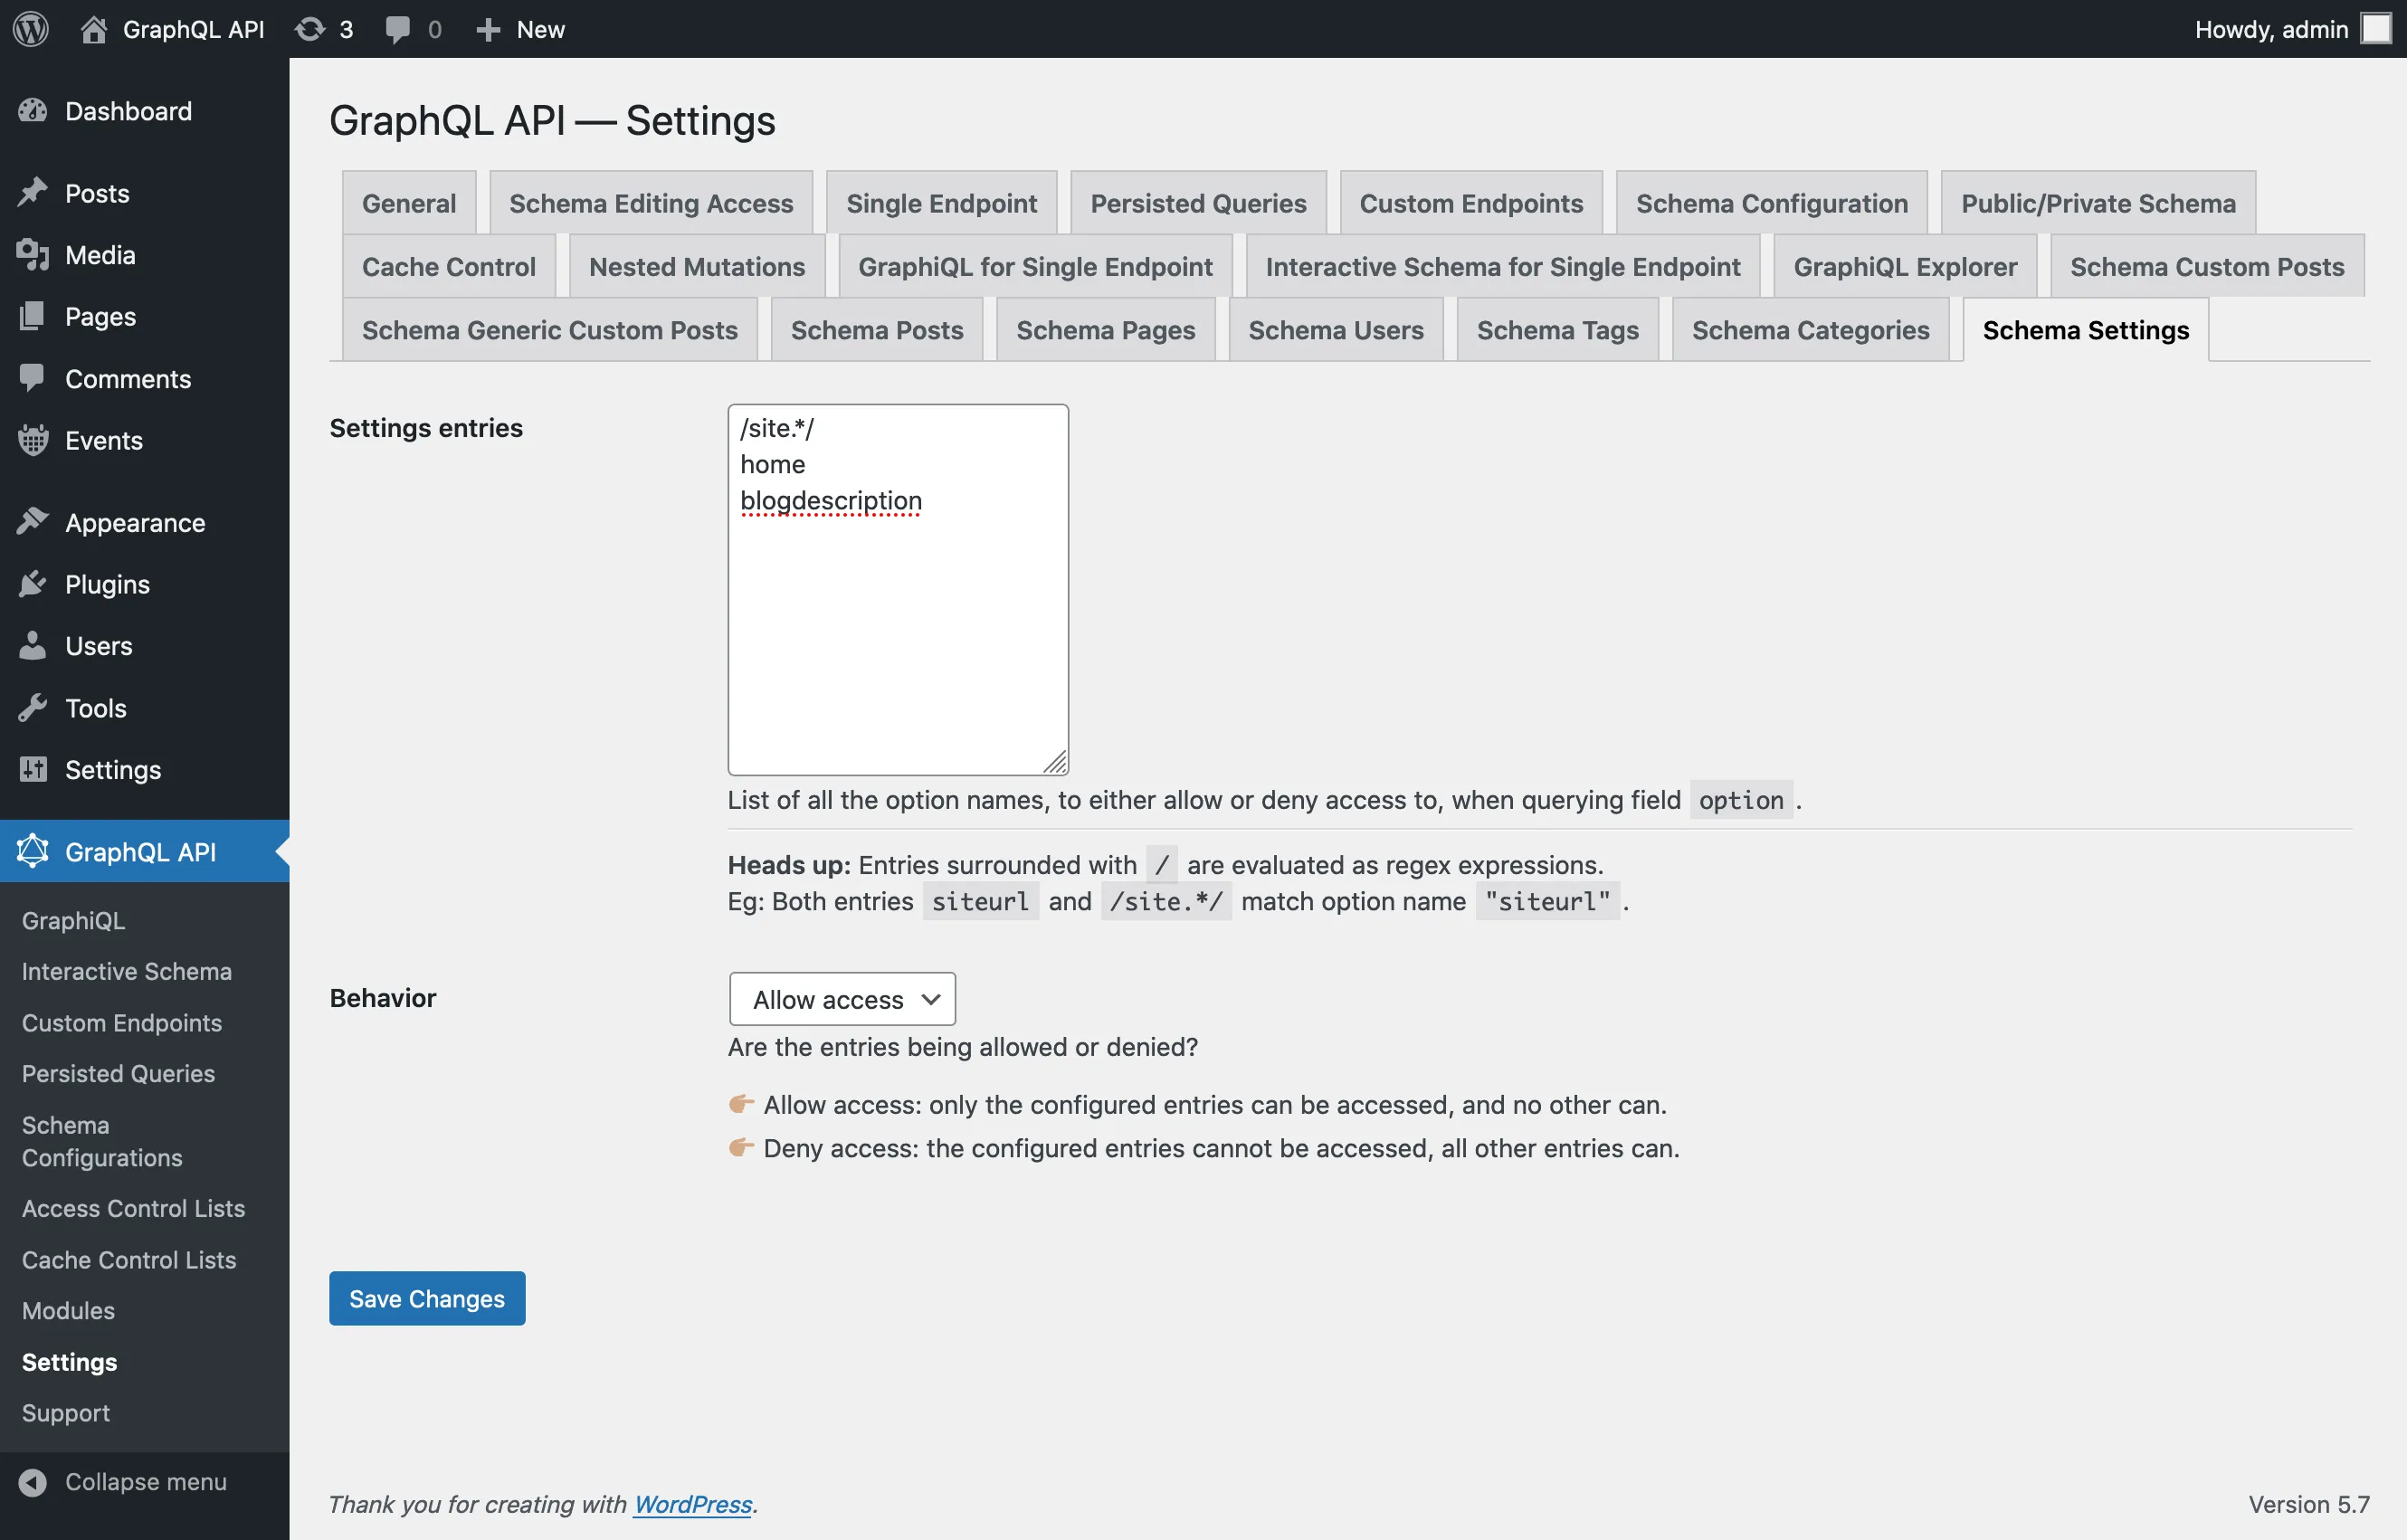Select the Schema Settings tab
Image resolution: width=2407 pixels, height=1540 pixels.
click(x=2086, y=329)
